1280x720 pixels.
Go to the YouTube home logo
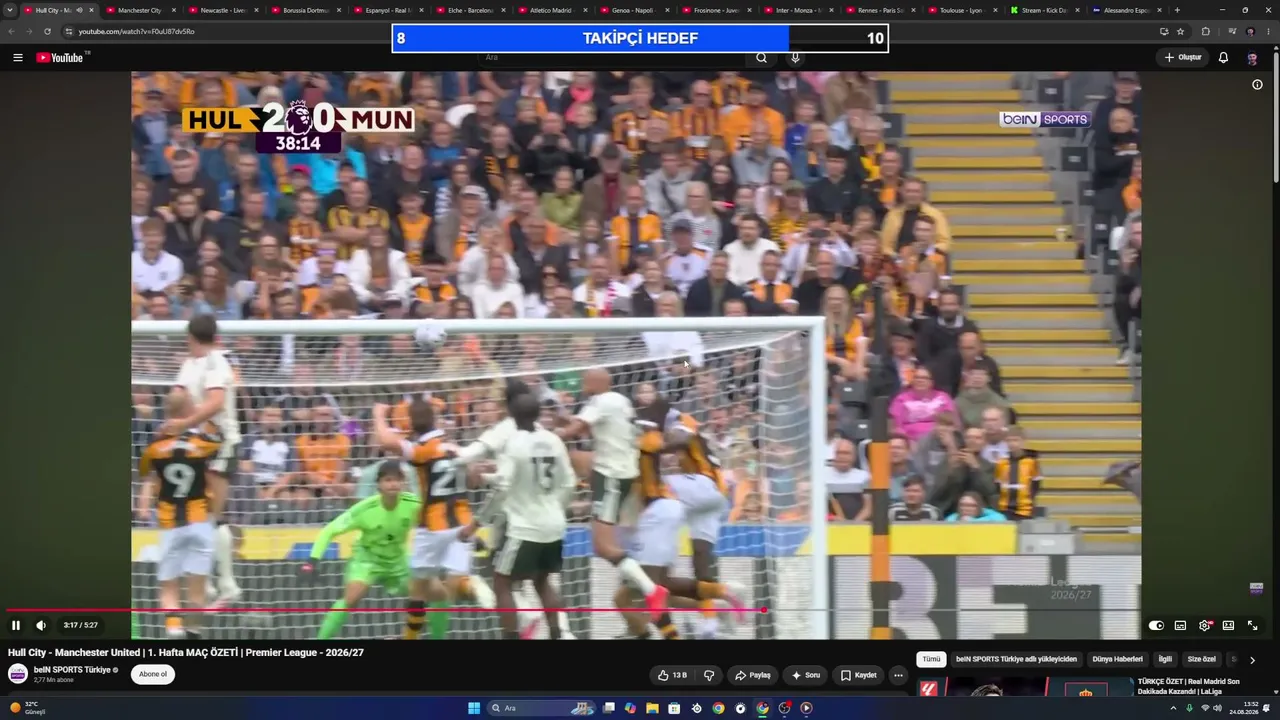tap(60, 58)
